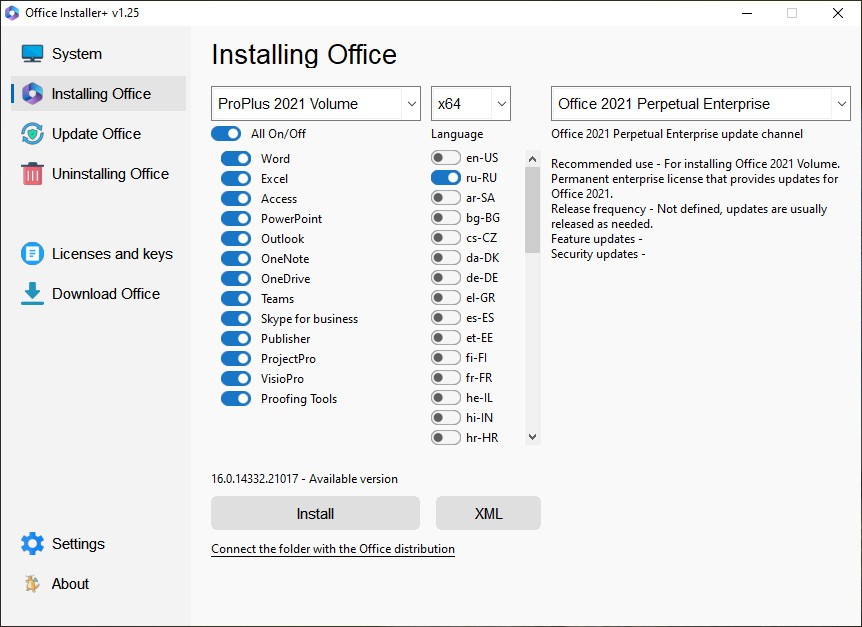Enable the he-IL language toggle
This screenshot has height=627, width=862.
[x=446, y=397]
